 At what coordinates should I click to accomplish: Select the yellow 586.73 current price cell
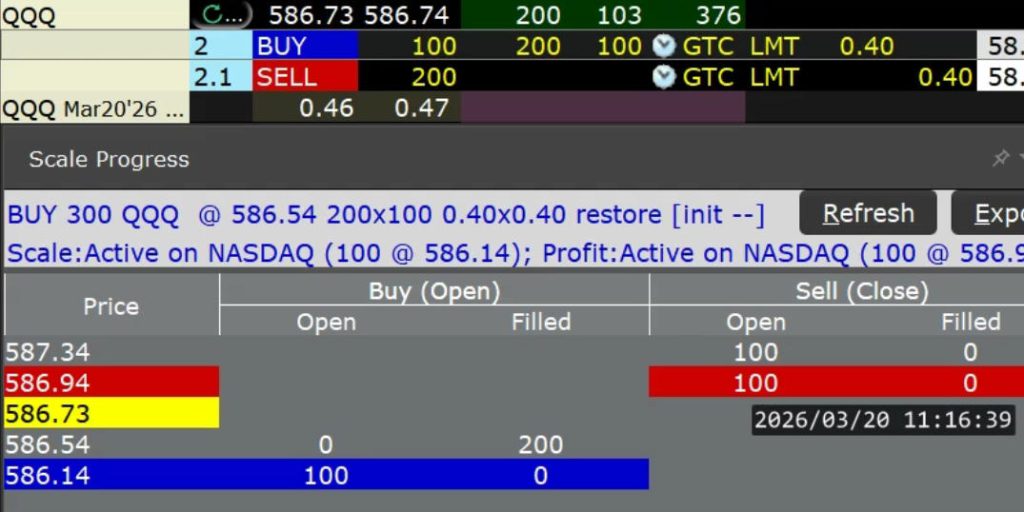[x=110, y=413]
